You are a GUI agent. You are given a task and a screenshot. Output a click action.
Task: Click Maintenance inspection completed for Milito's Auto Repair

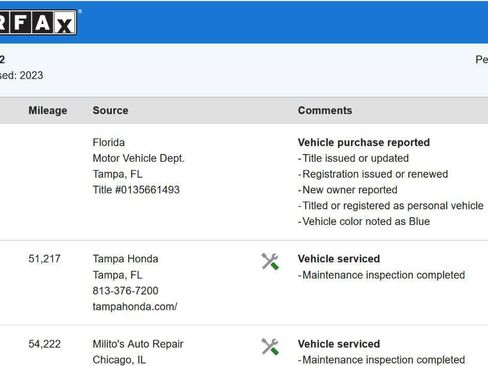381,360
